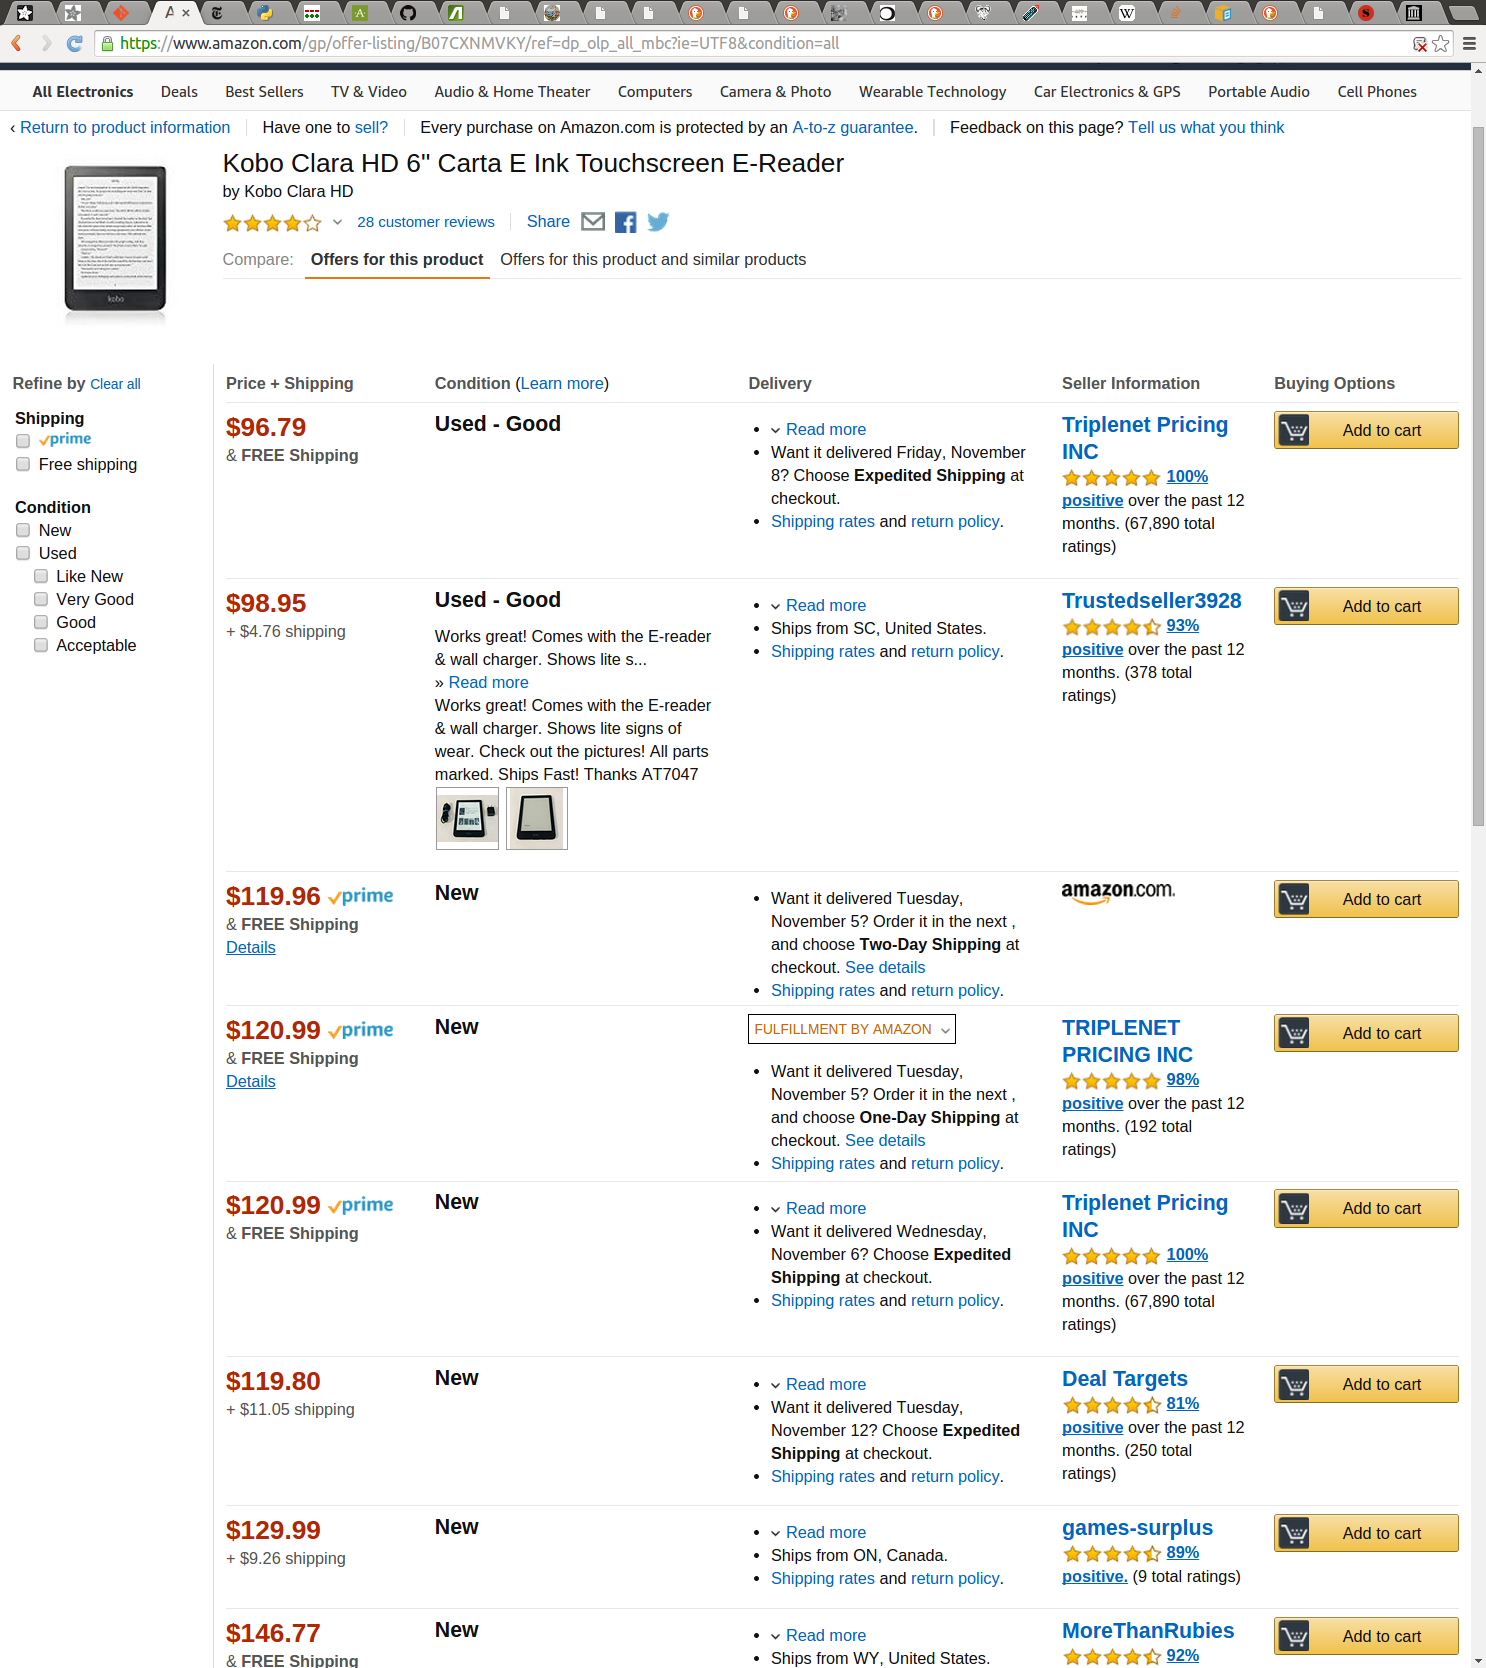Screen dimensions: 1486x1668
Task: Share the product on Twitter
Action: pyautogui.click(x=657, y=222)
